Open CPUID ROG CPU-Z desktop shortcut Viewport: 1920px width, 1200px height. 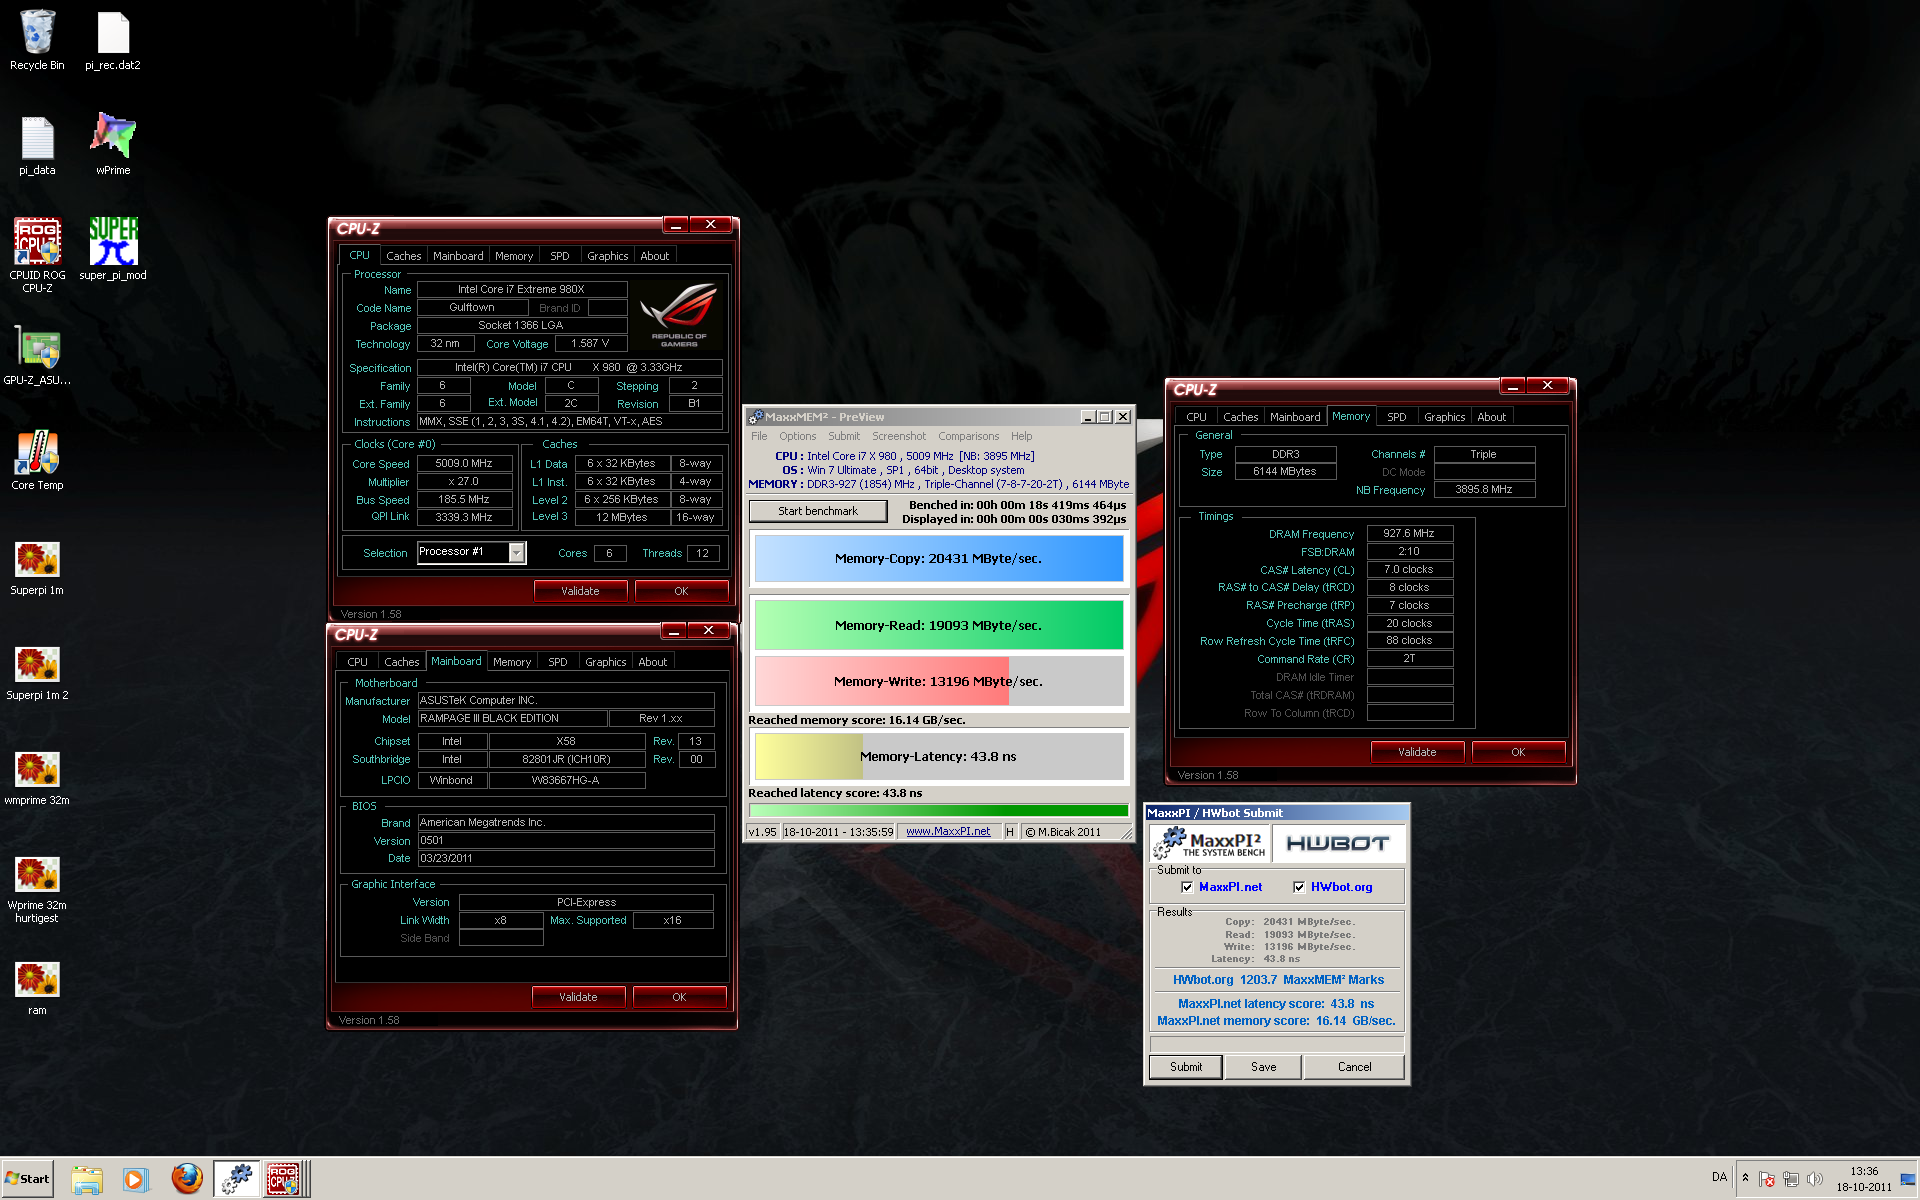(x=37, y=256)
